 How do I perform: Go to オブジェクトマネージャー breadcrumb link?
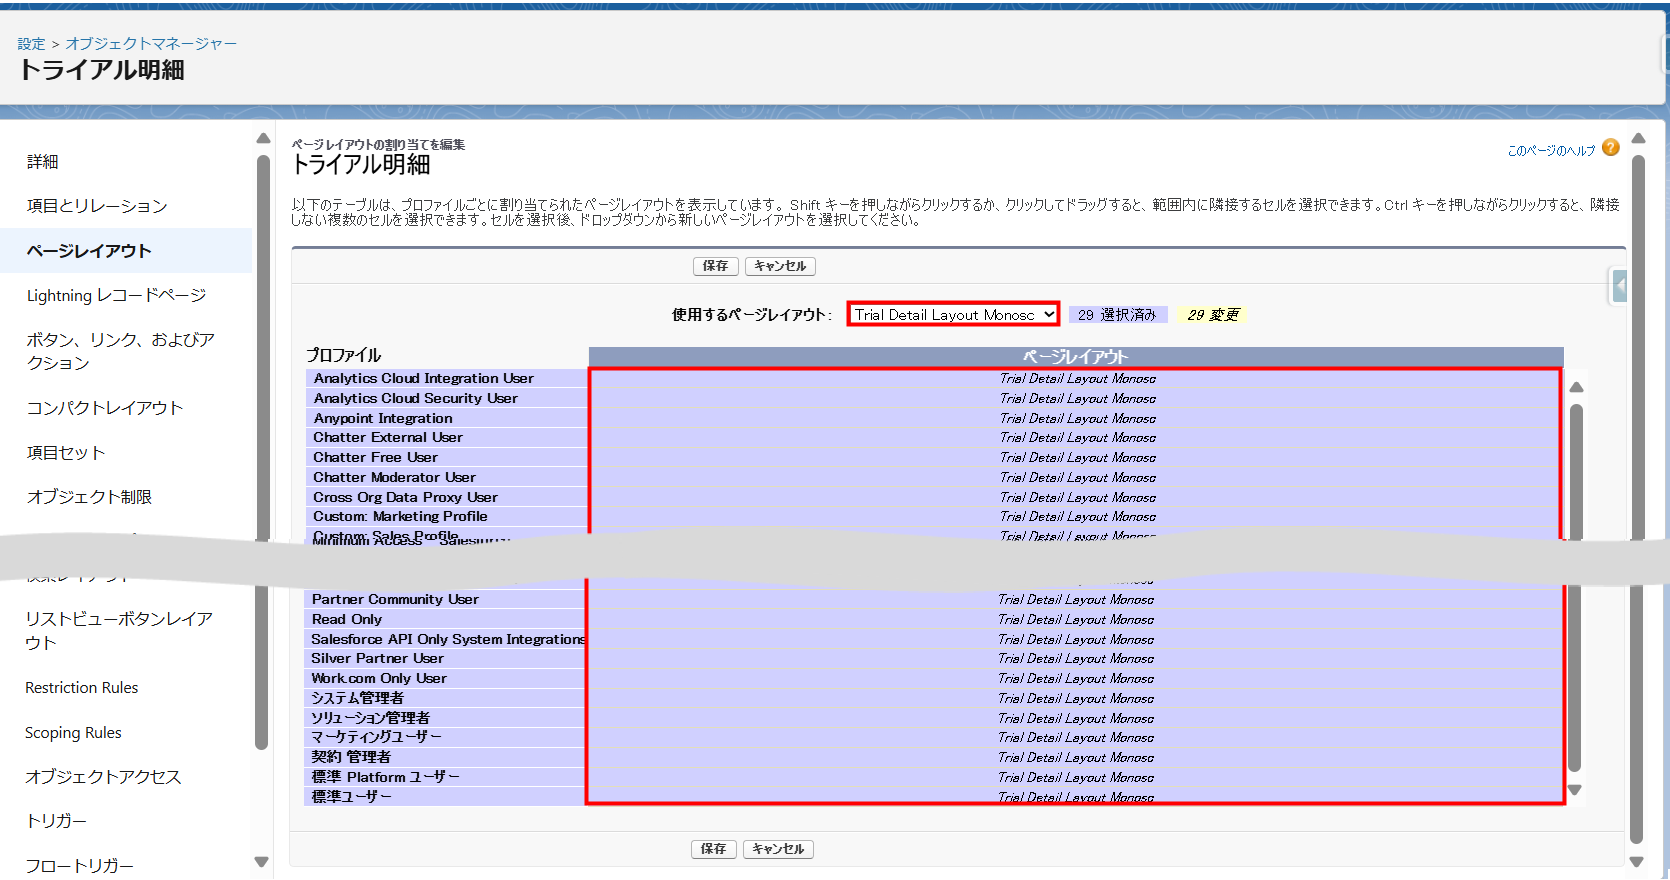tap(151, 44)
